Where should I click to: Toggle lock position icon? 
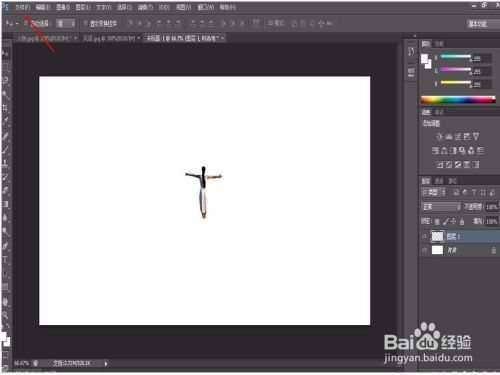[x=454, y=221]
